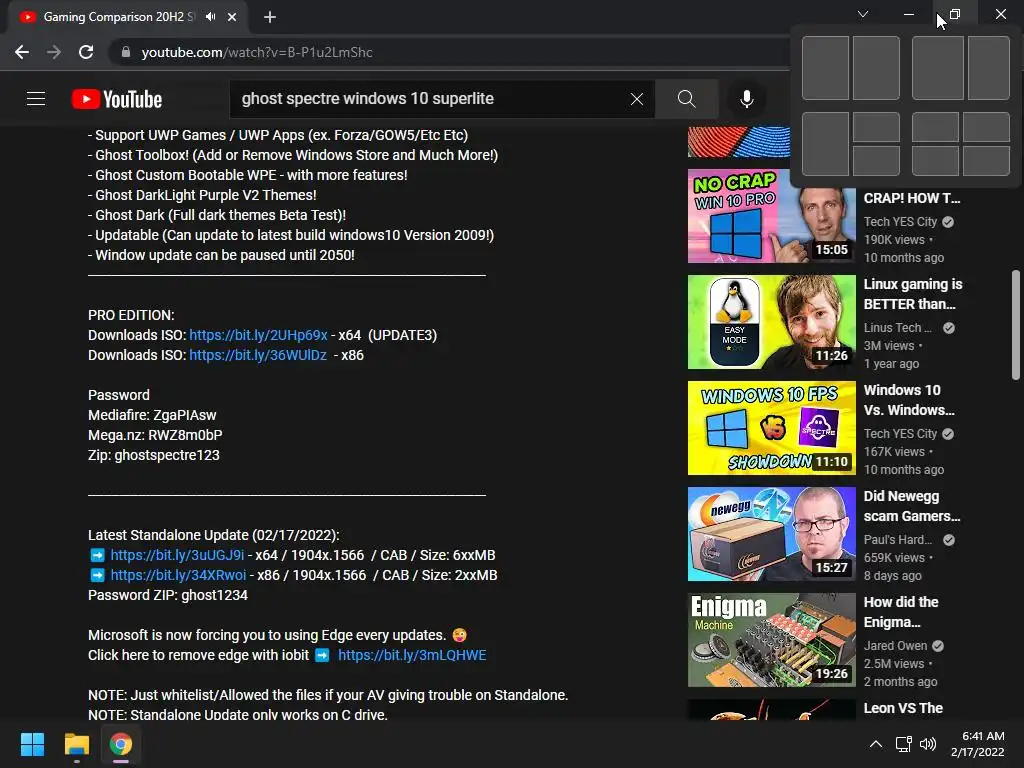The image size is (1024, 768).
Task: Click the Chrome taskbar icon
Action: 121,744
